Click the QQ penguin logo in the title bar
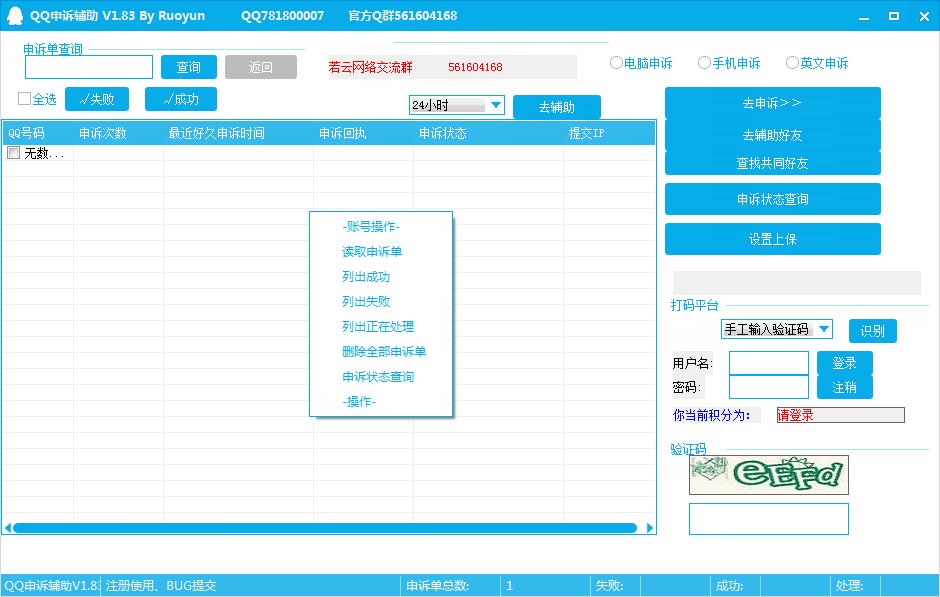 click(x=14, y=16)
